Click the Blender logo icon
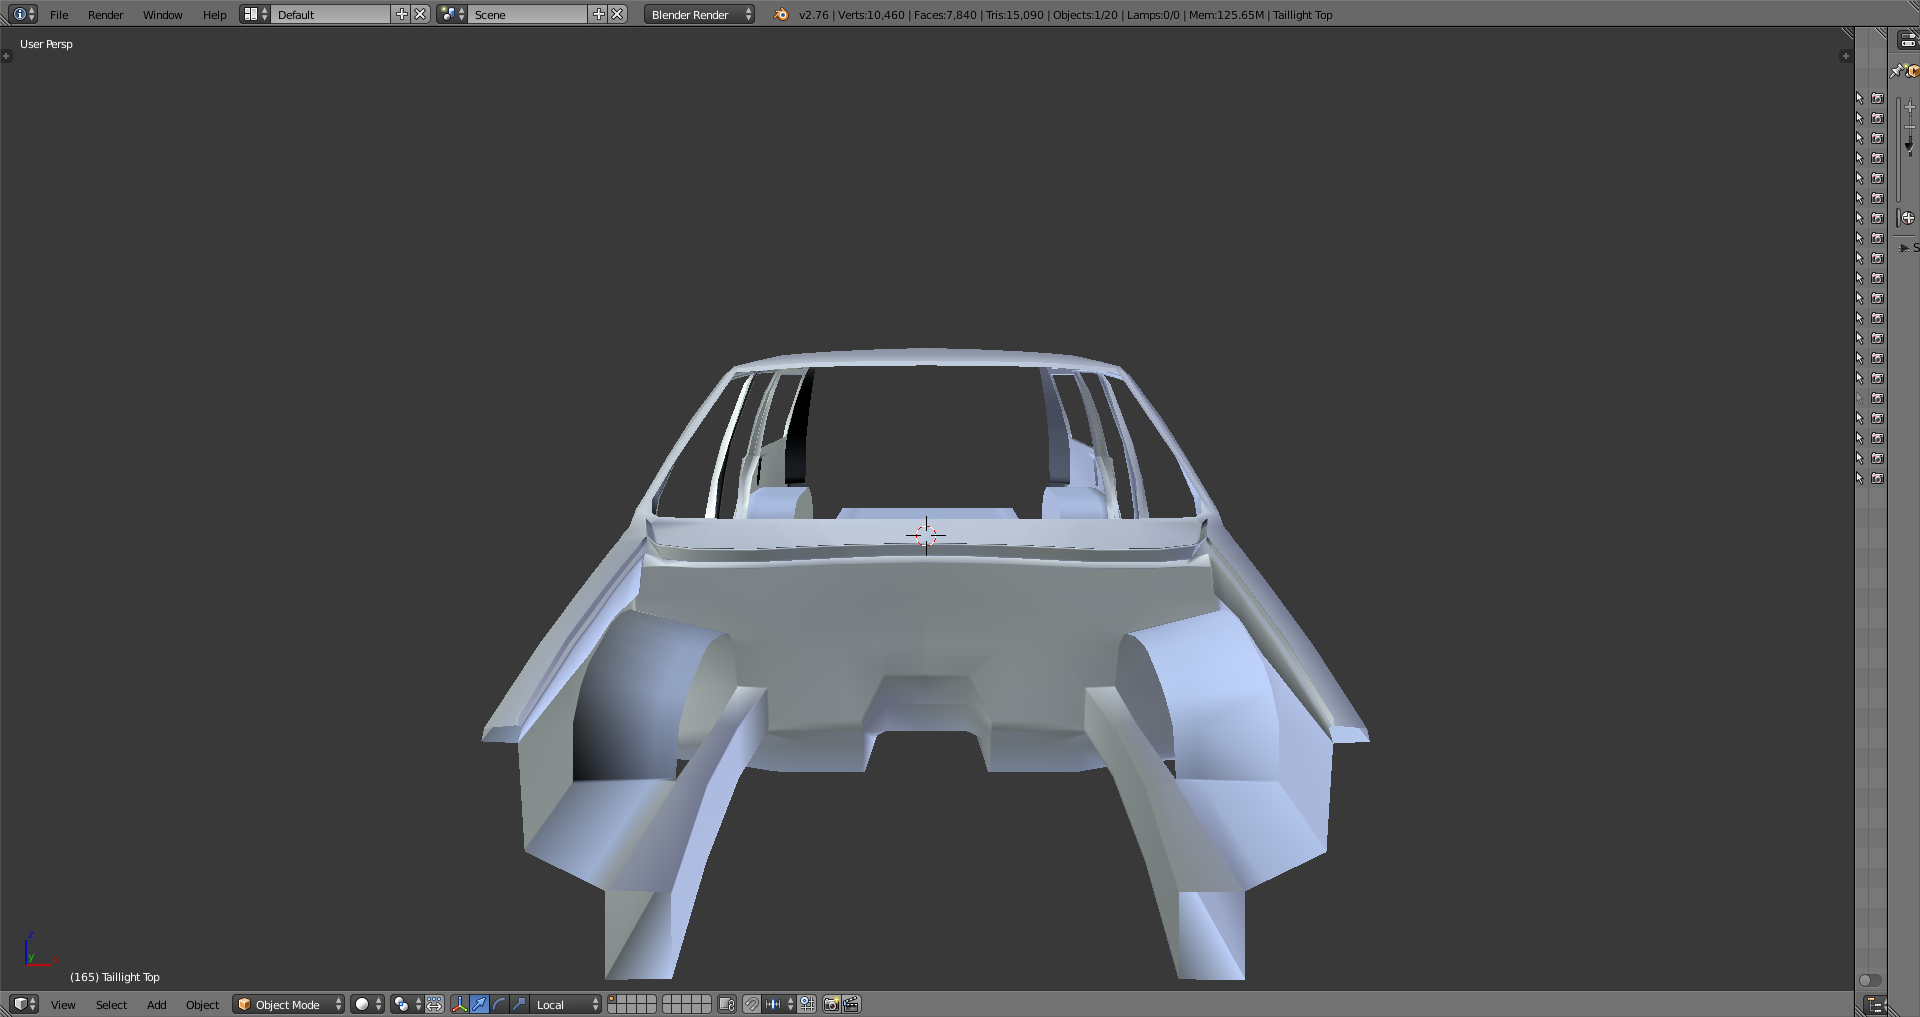Viewport: 1920px width, 1017px height. click(781, 14)
